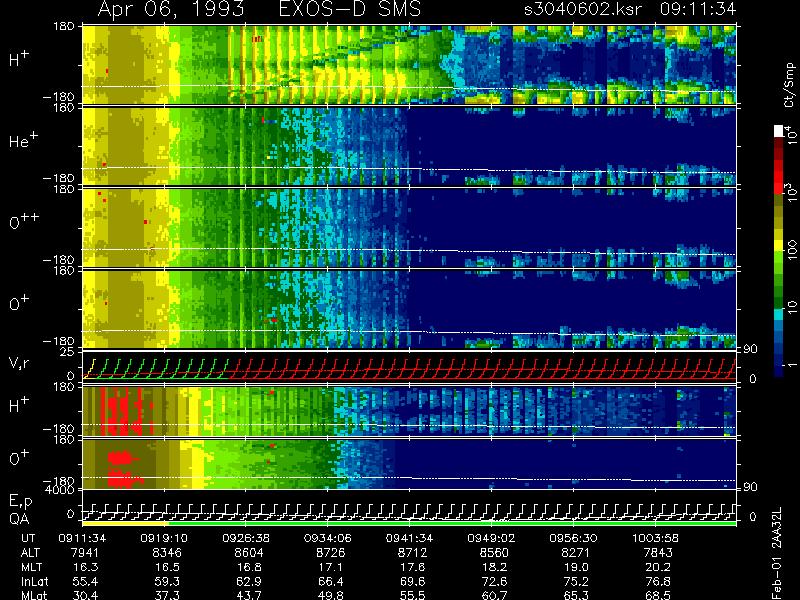Click the vertical text "Feb-01 2AA32L"
Image resolution: width=800 pixels, height=600 pixels.
[777, 553]
